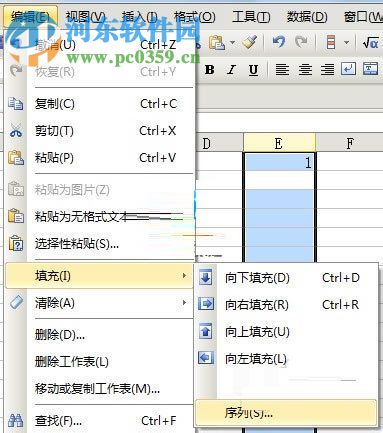Open the 视图(V) menu
This screenshot has height=433, width=383.
[85, 16]
